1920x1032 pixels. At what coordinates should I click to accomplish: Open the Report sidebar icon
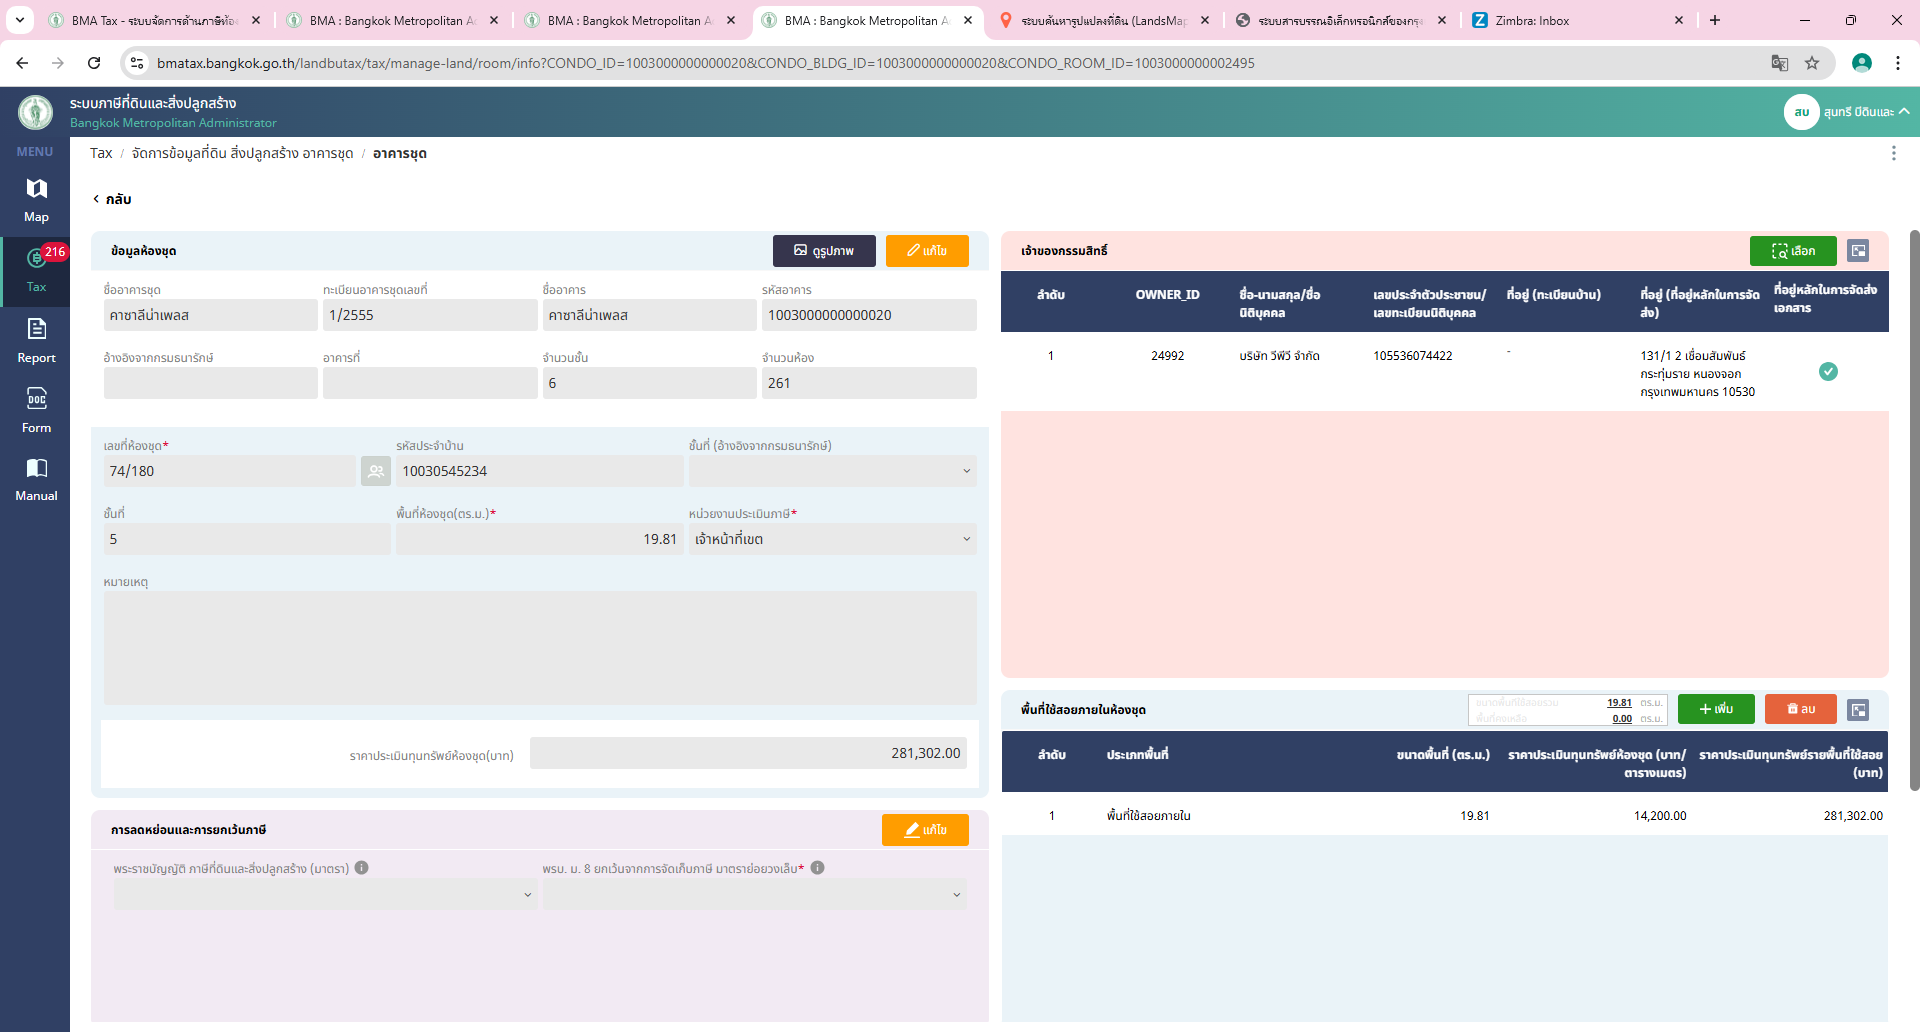[x=36, y=340]
